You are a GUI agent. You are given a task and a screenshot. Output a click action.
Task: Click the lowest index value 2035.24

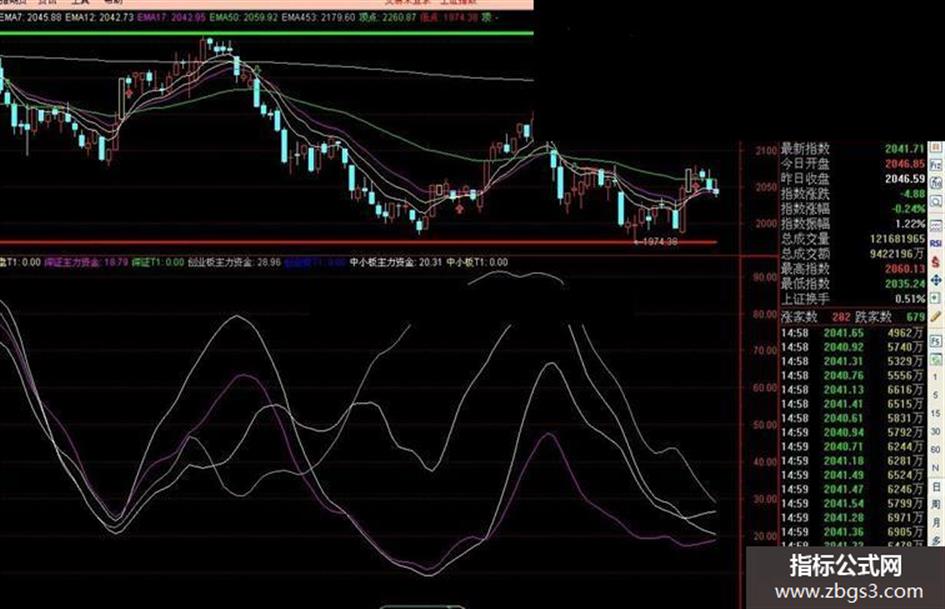(x=905, y=283)
